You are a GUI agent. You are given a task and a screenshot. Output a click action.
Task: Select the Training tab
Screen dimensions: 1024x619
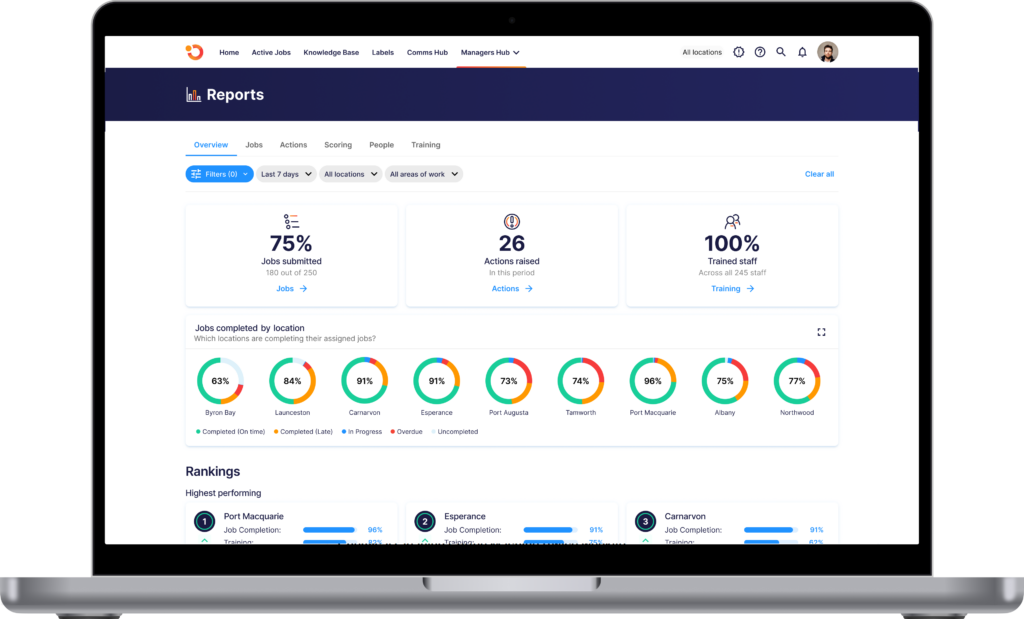pos(426,145)
